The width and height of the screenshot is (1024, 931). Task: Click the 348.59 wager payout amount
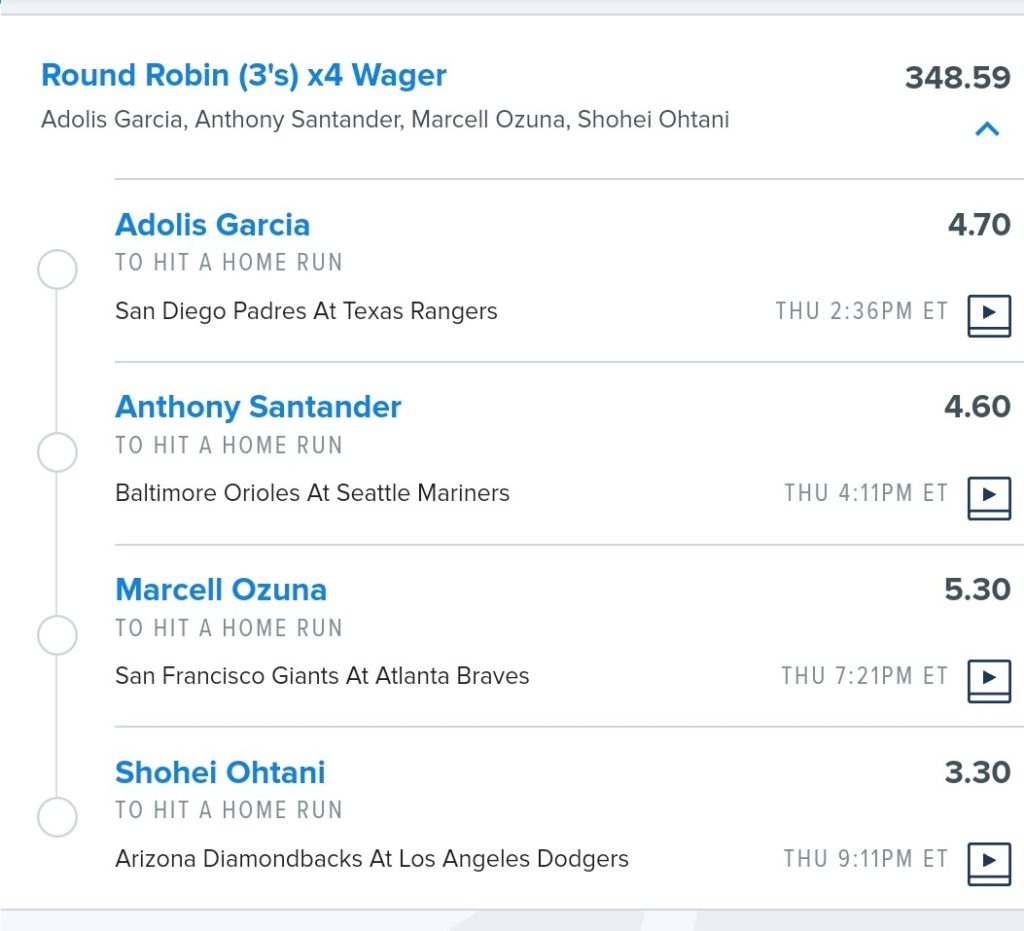tap(957, 78)
